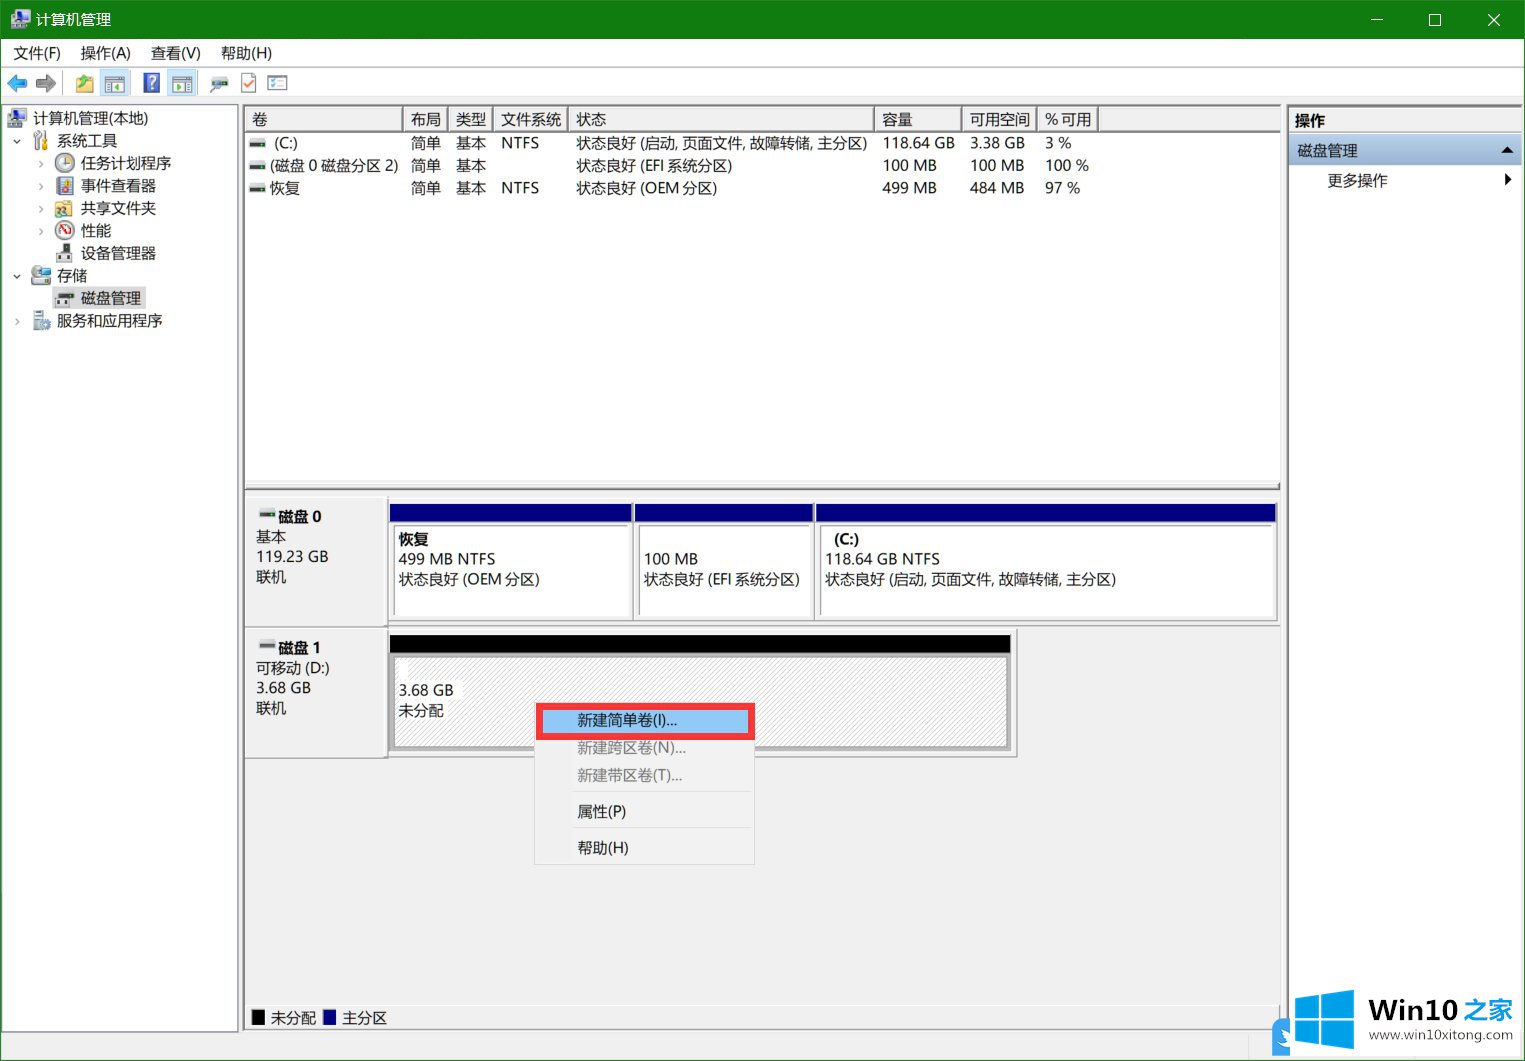Sort by the 可用空间 column header
The height and width of the screenshot is (1061, 1525).
[x=999, y=119]
